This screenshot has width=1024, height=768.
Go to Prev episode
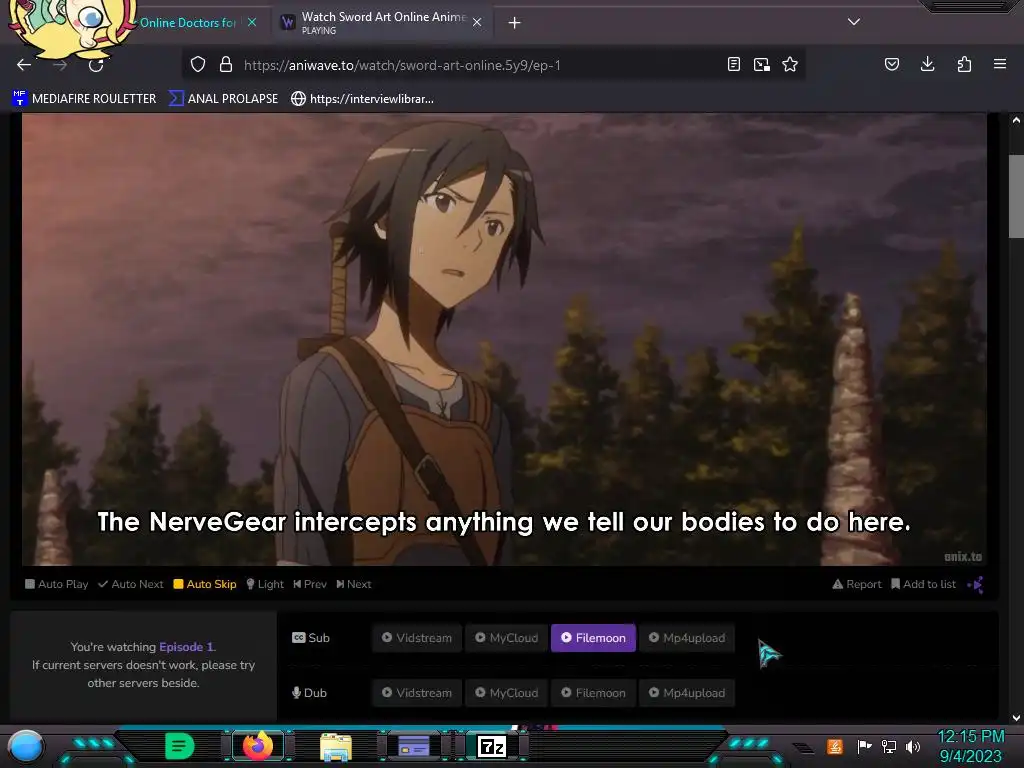[x=310, y=584]
